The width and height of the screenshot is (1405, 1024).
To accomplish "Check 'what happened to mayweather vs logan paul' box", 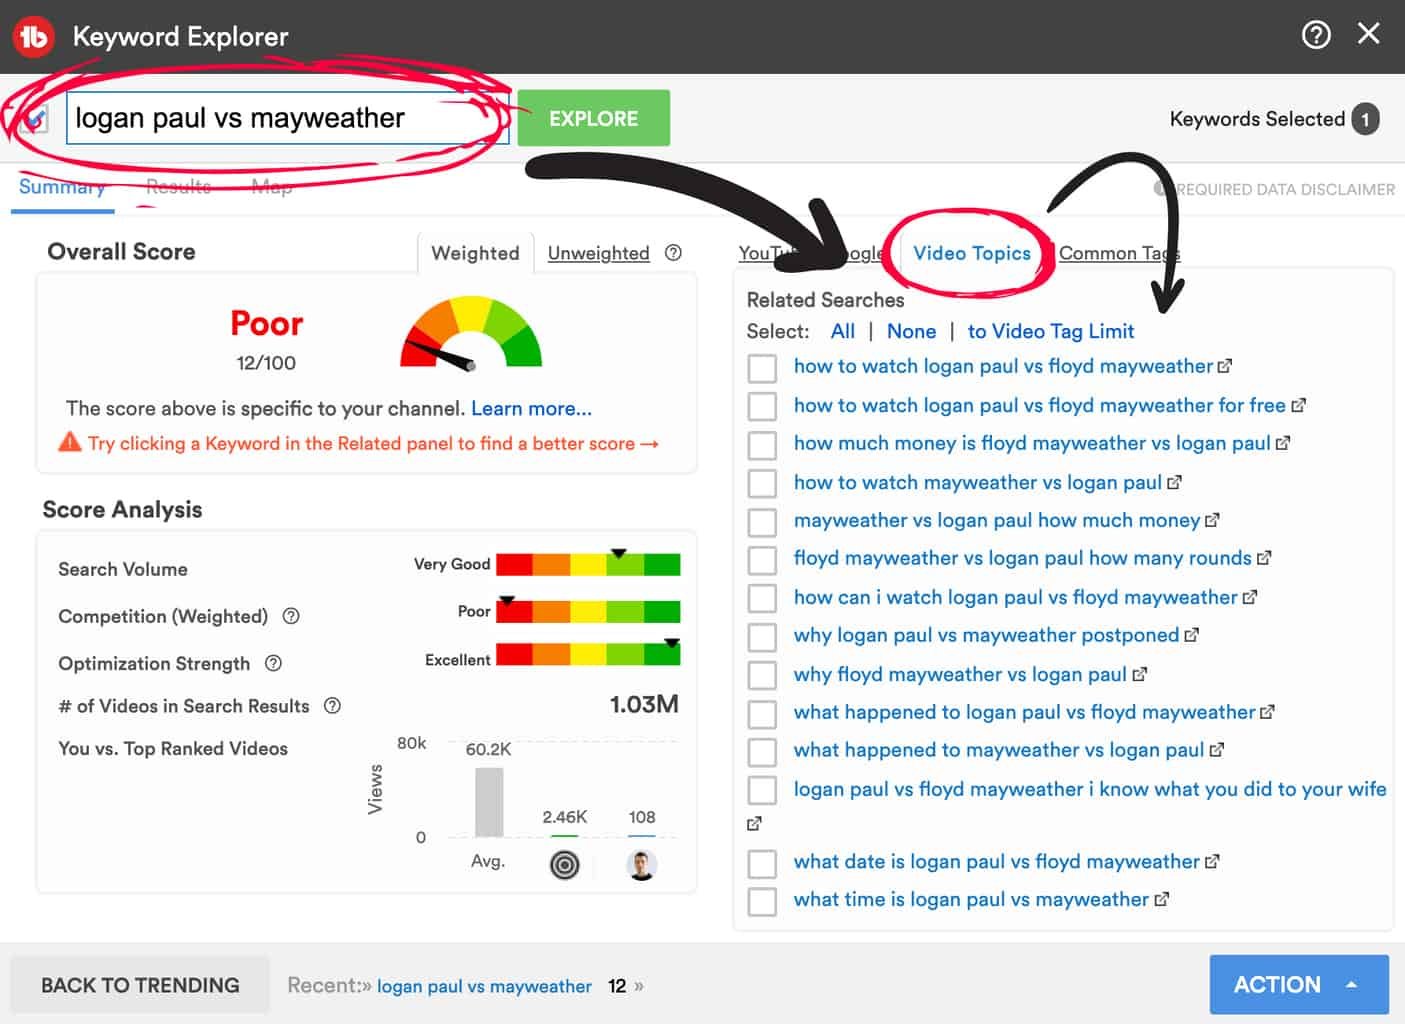I will [762, 751].
